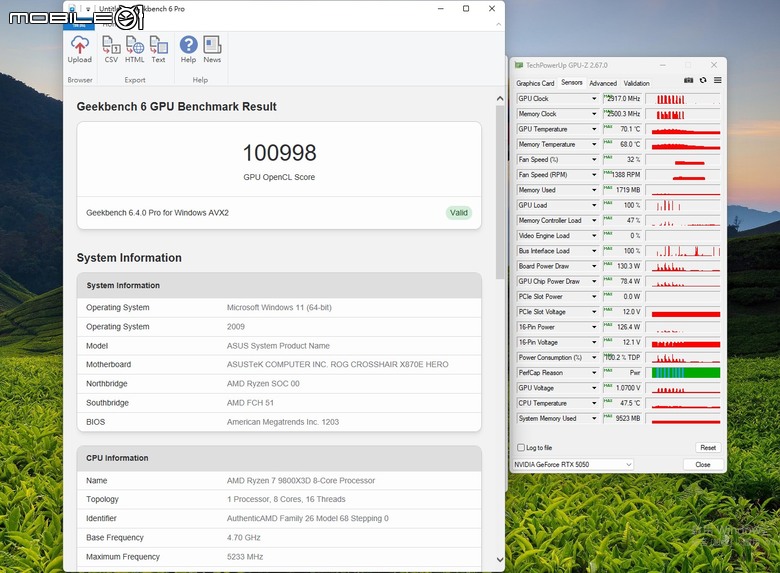The height and width of the screenshot is (573, 780).
Task: Open GPU Temperature sensor dropdown
Action: point(594,129)
